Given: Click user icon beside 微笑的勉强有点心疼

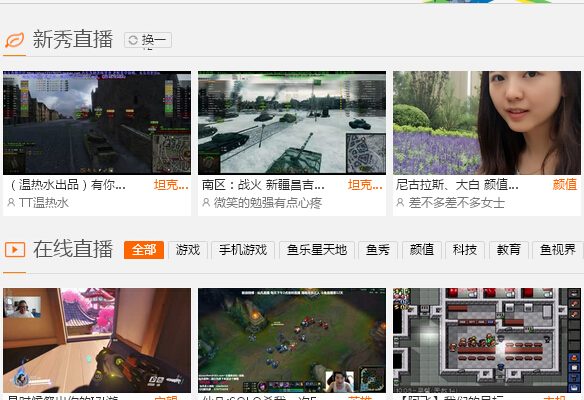Looking at the screenshot, I should coord(206,203).
